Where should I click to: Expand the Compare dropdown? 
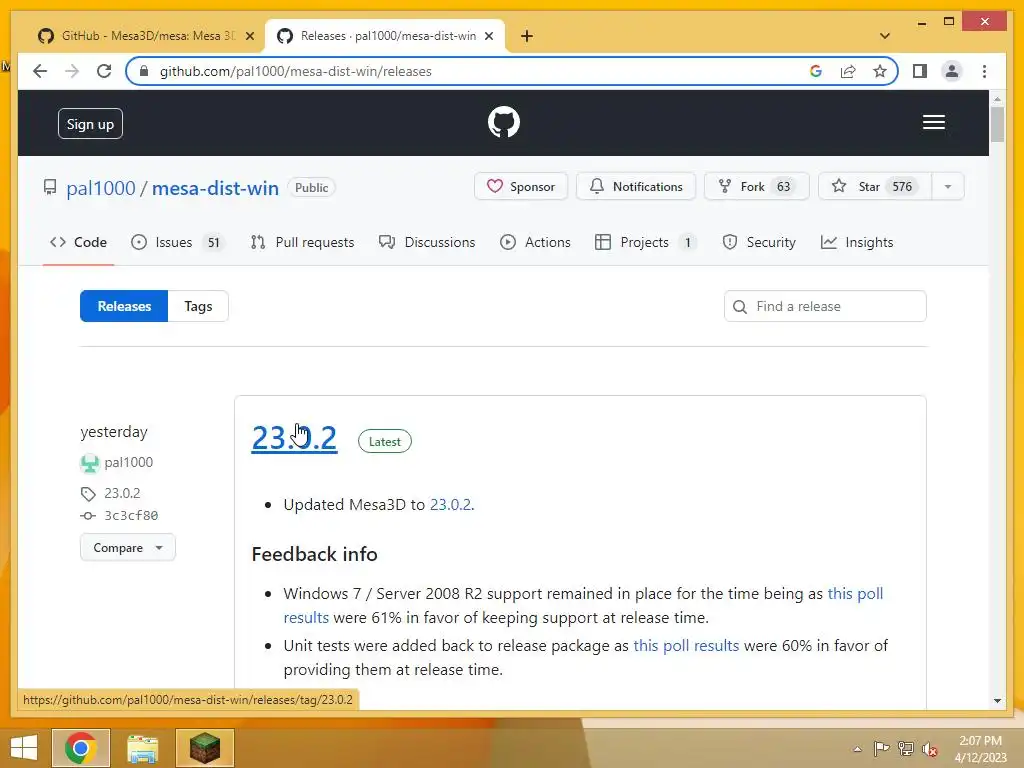(x=128, y=548)
